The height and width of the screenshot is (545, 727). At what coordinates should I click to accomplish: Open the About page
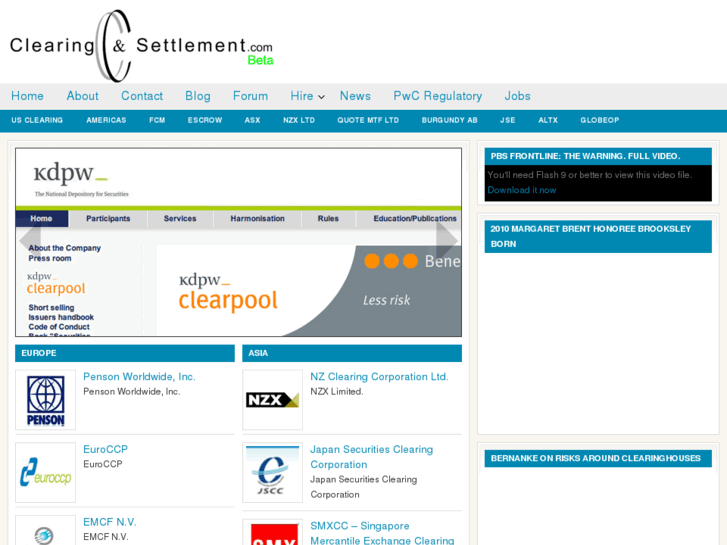(83, 96)
